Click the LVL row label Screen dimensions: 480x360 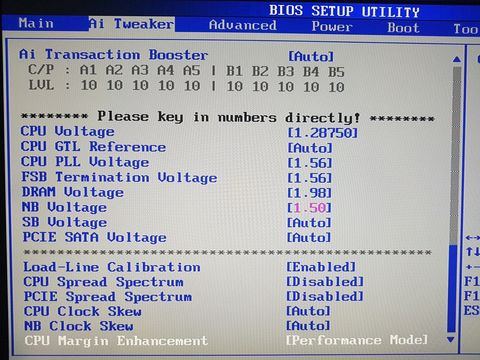(41, 85)
